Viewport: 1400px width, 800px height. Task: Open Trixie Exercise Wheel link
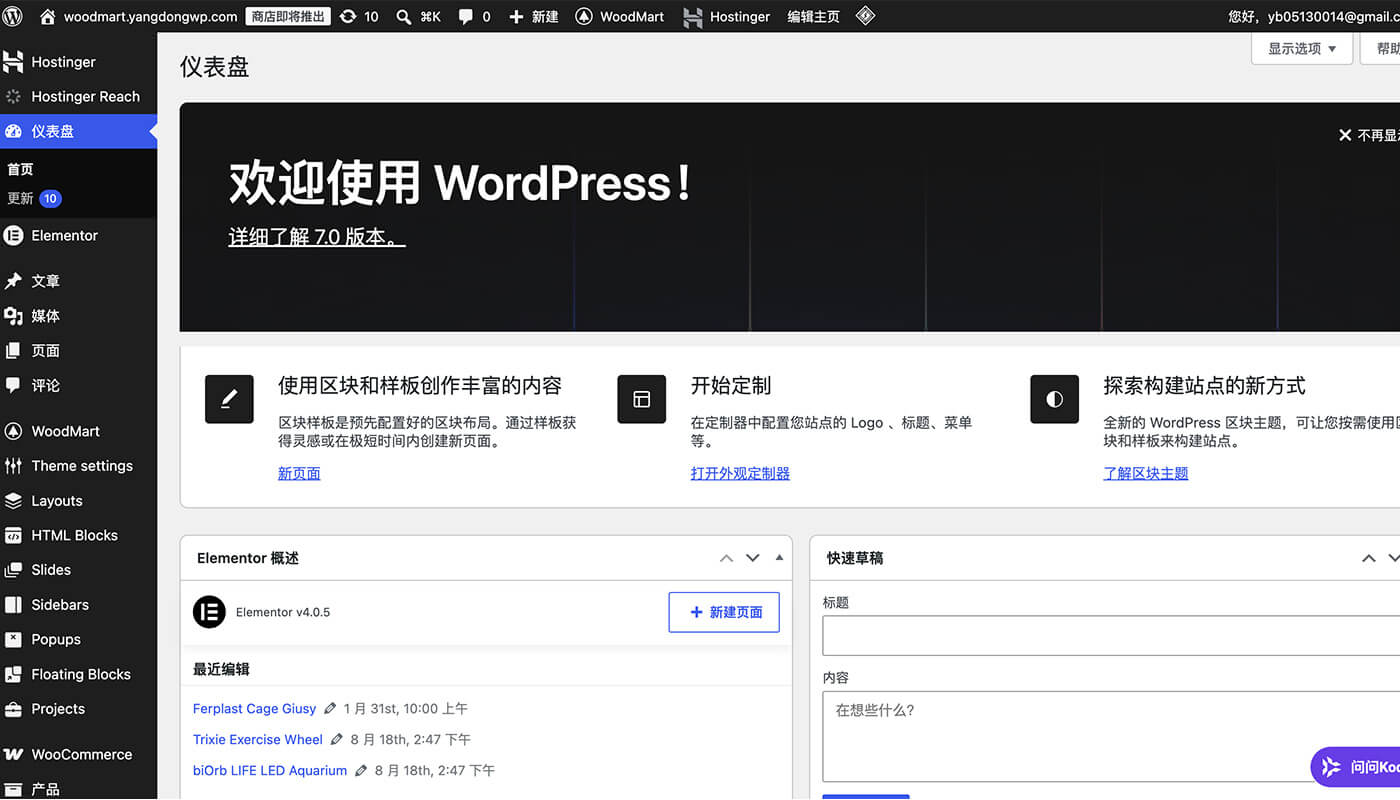pyautogui.click(x=258, y=740)
